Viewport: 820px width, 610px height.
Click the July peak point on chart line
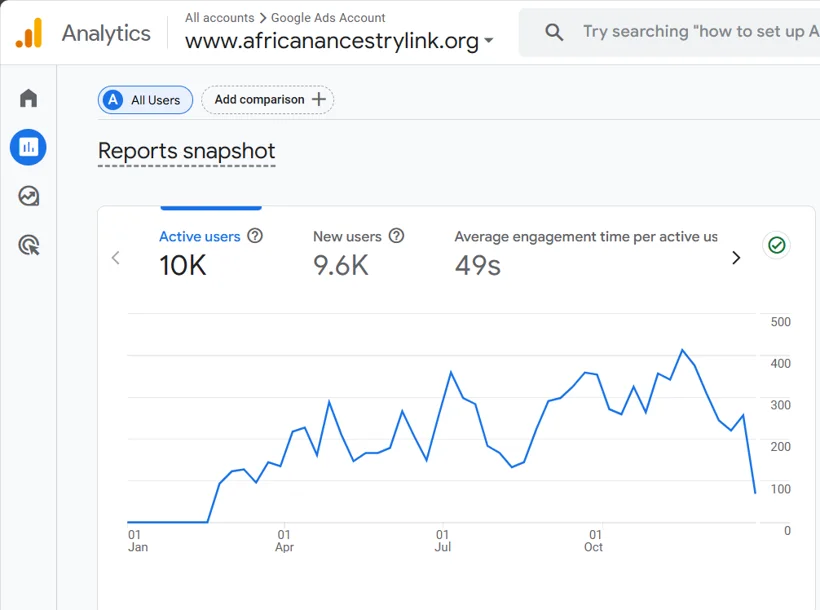[x=451, y=372]
